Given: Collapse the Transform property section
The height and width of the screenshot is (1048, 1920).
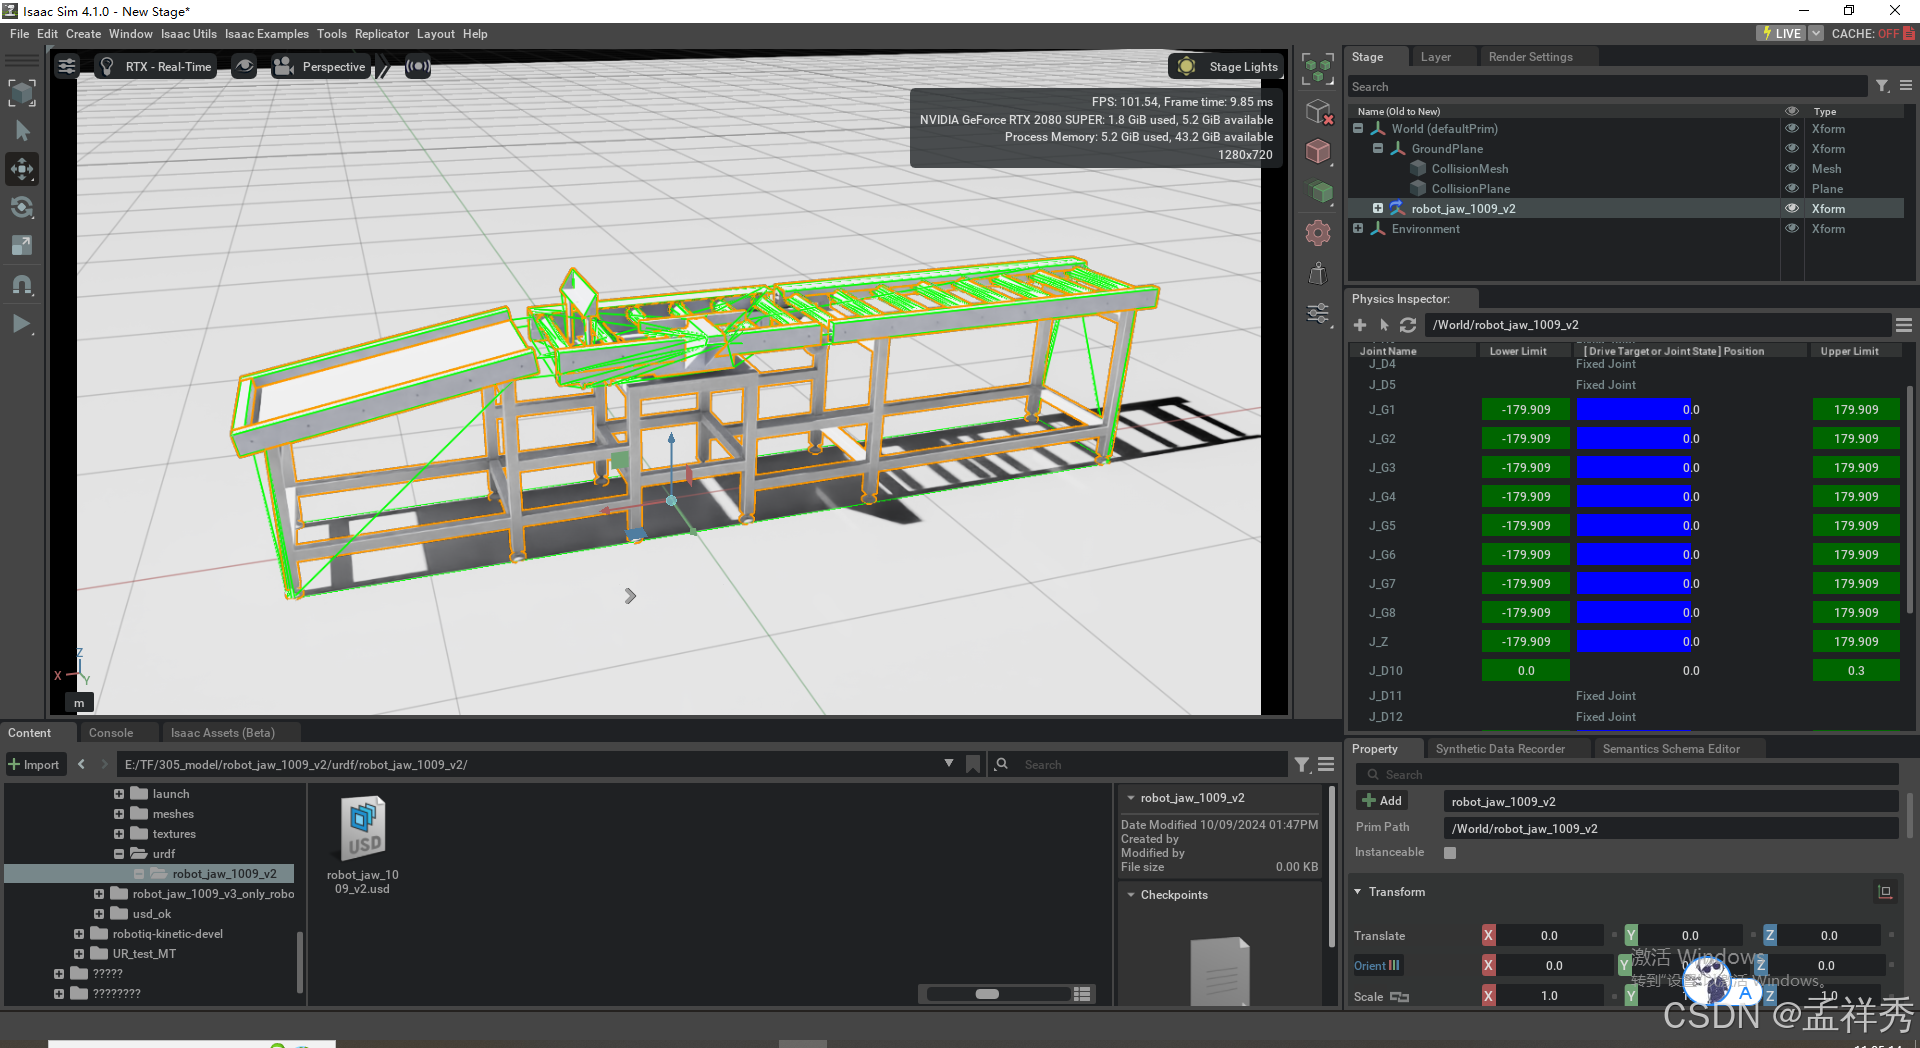Looking at the screenshot, I should tap(1358, 892).
